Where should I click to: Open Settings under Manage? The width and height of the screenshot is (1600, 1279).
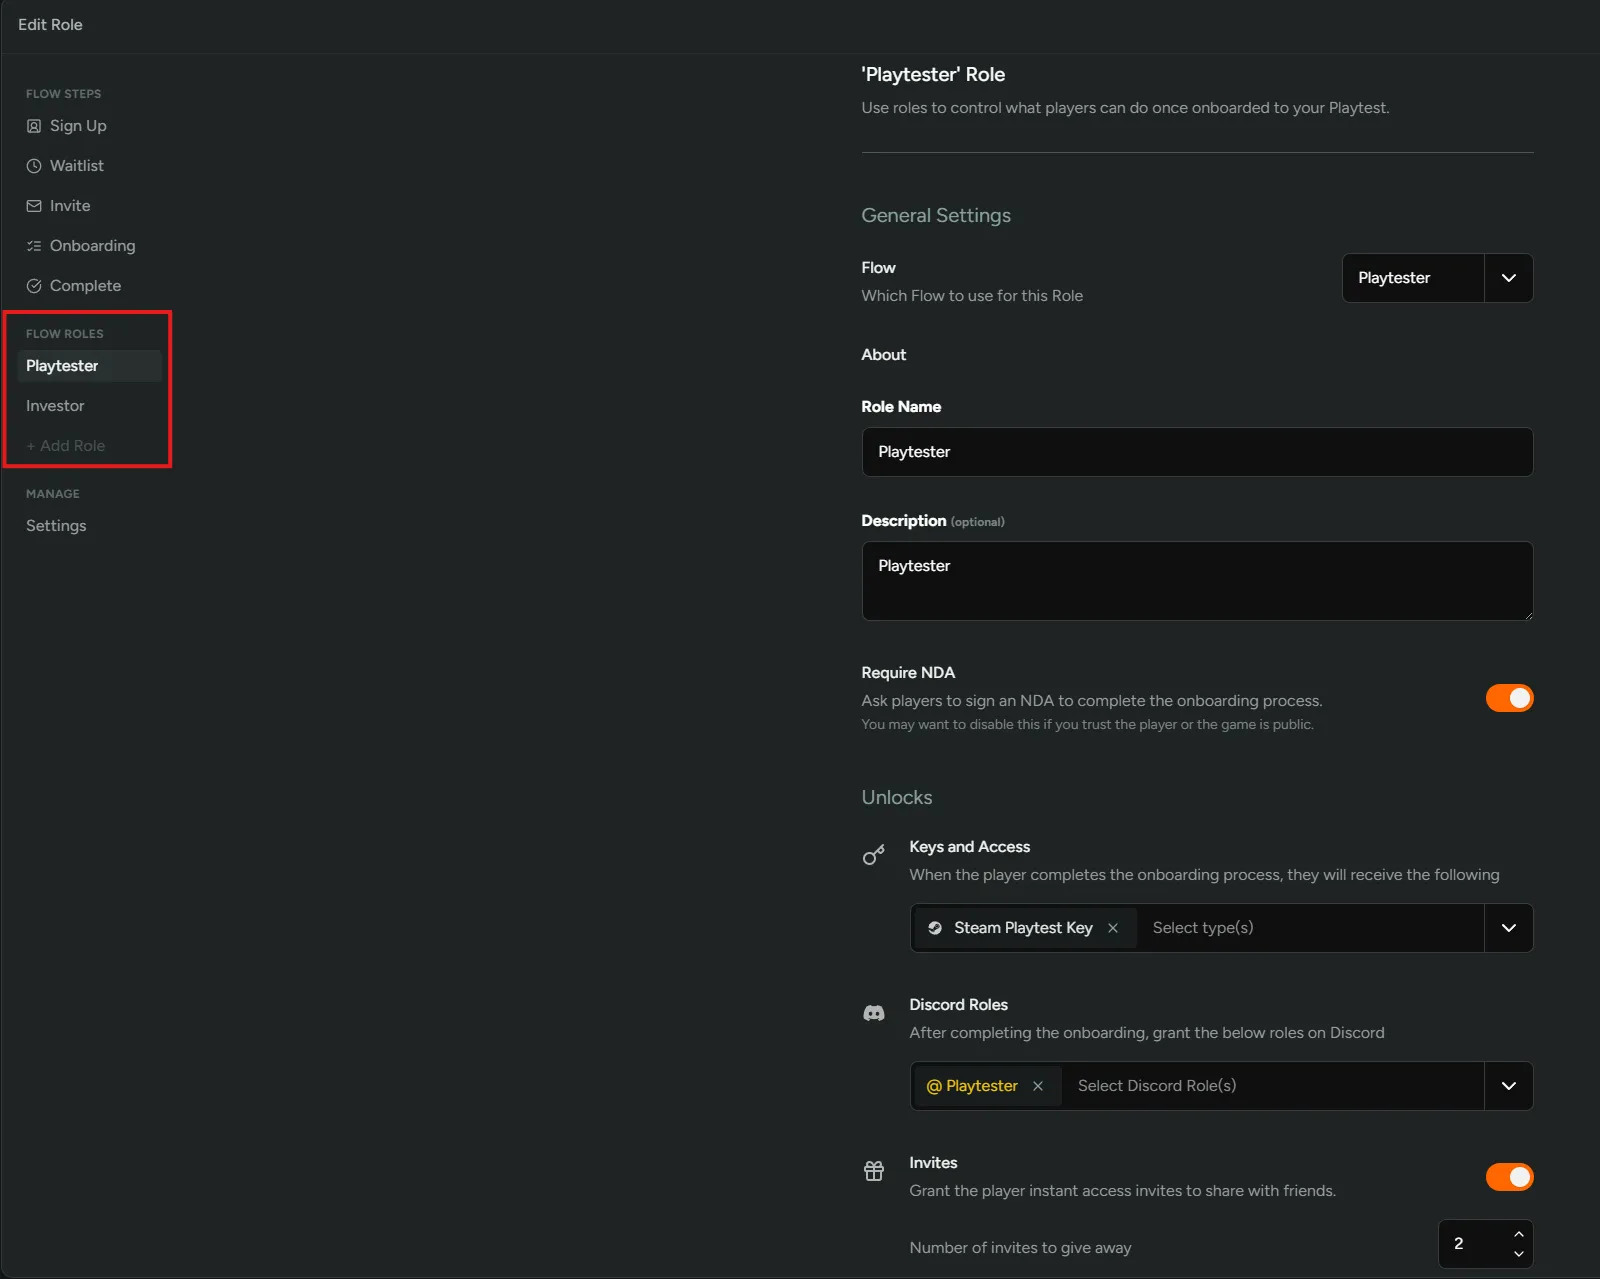(x=56, y=526)
